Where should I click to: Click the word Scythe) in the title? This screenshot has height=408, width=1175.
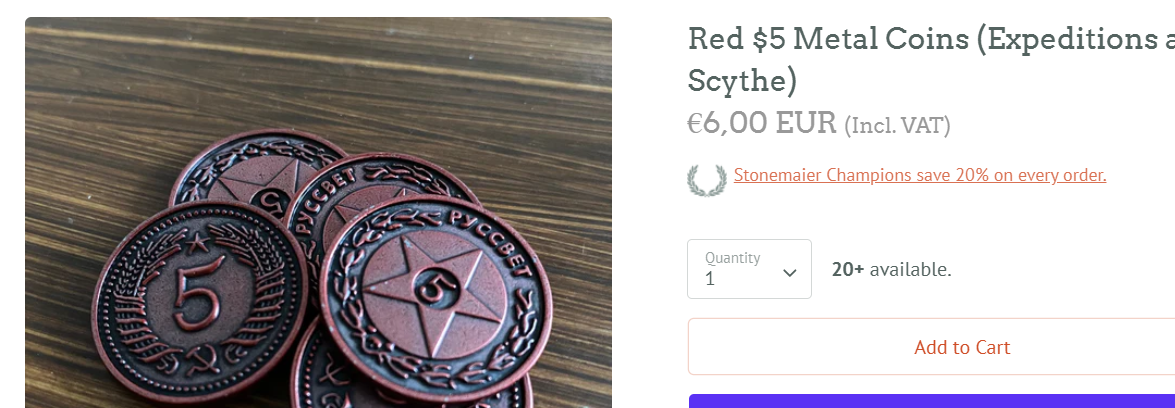[x=741, y=81]
